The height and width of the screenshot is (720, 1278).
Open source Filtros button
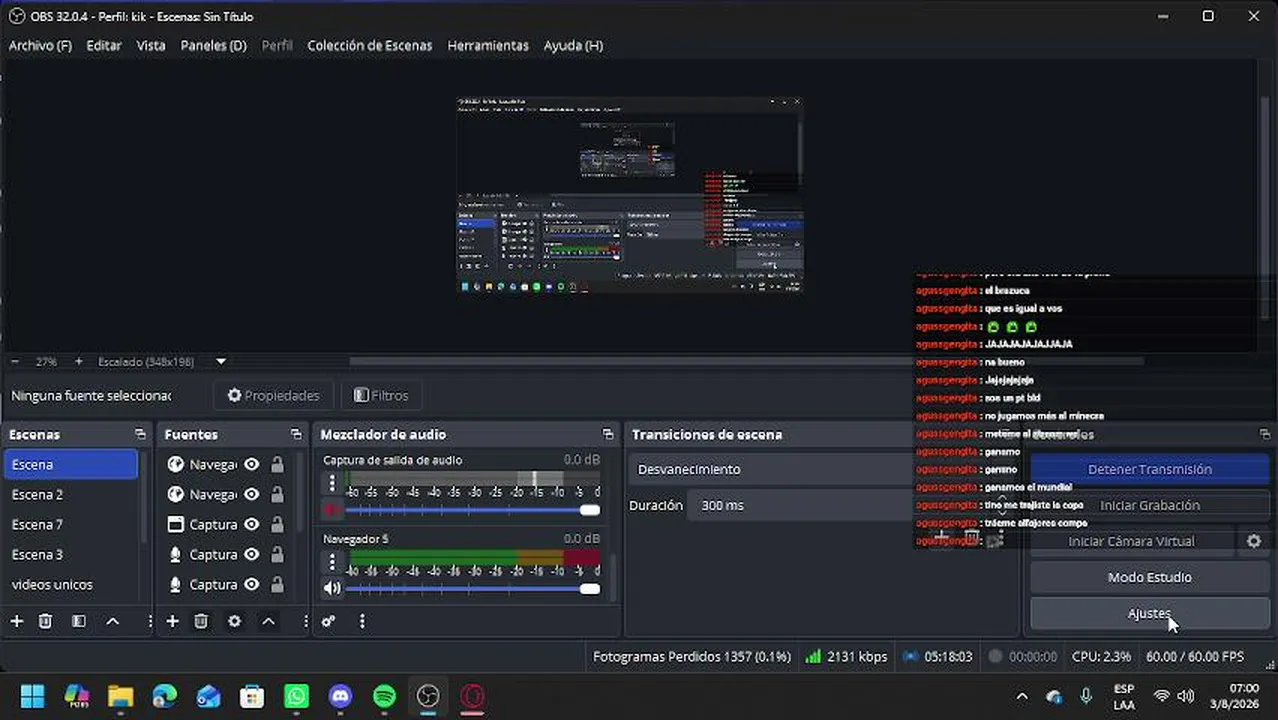click(381, 395)
